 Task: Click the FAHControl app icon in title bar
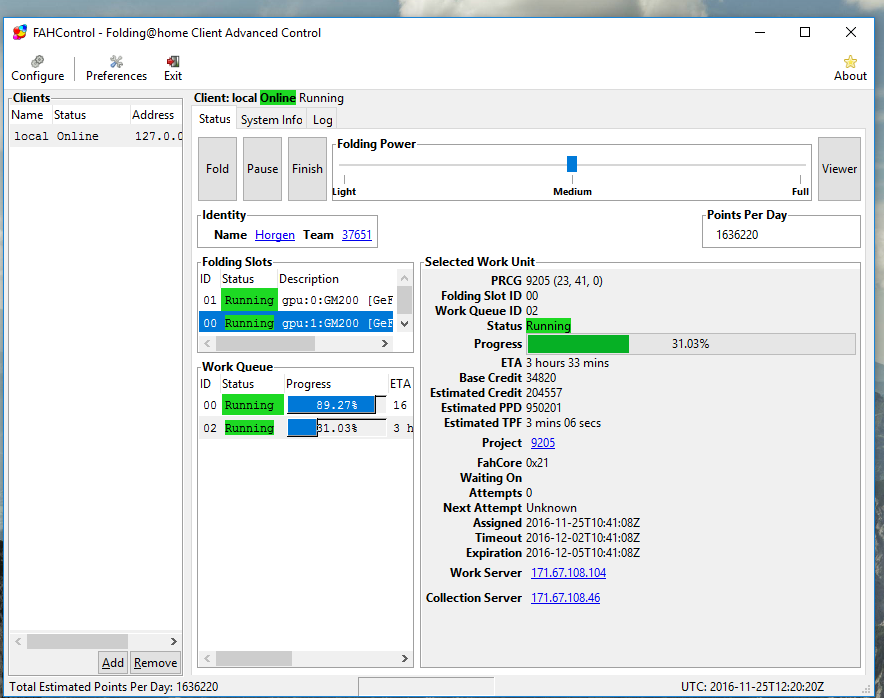(20, 32)
